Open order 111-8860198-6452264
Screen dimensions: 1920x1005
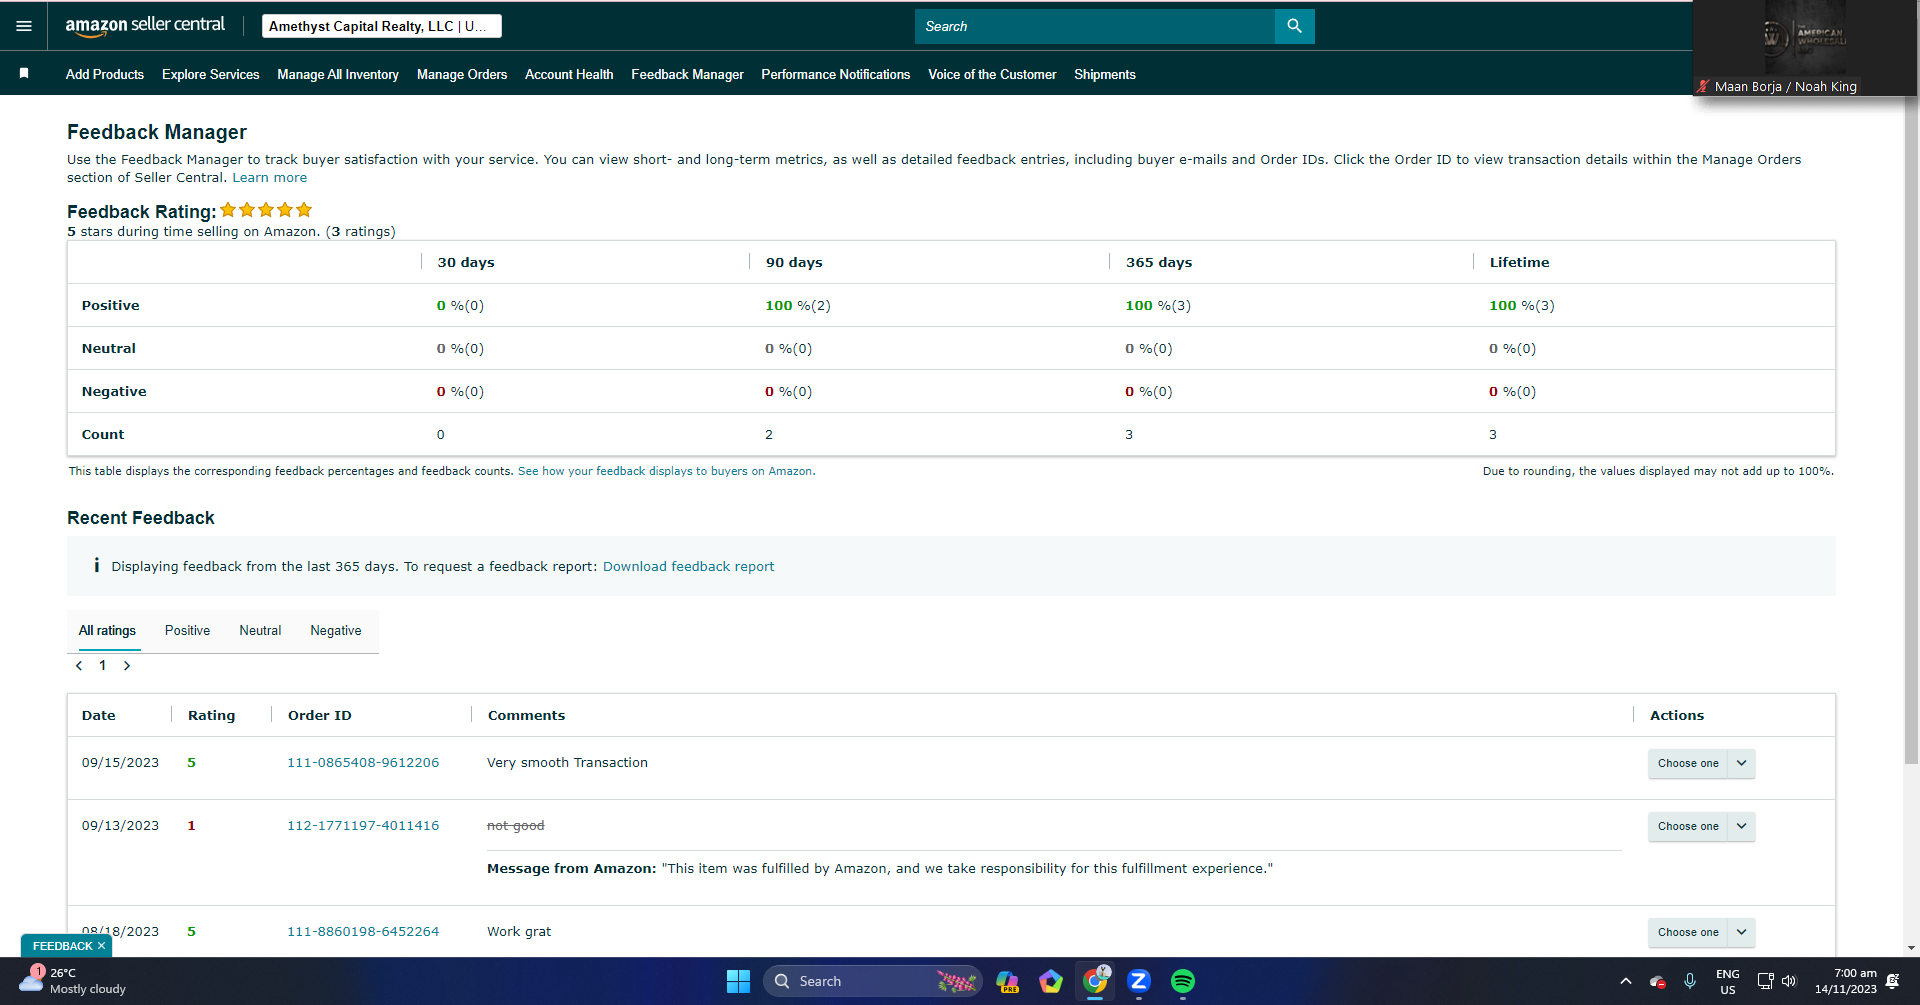(x=363, y=931)
